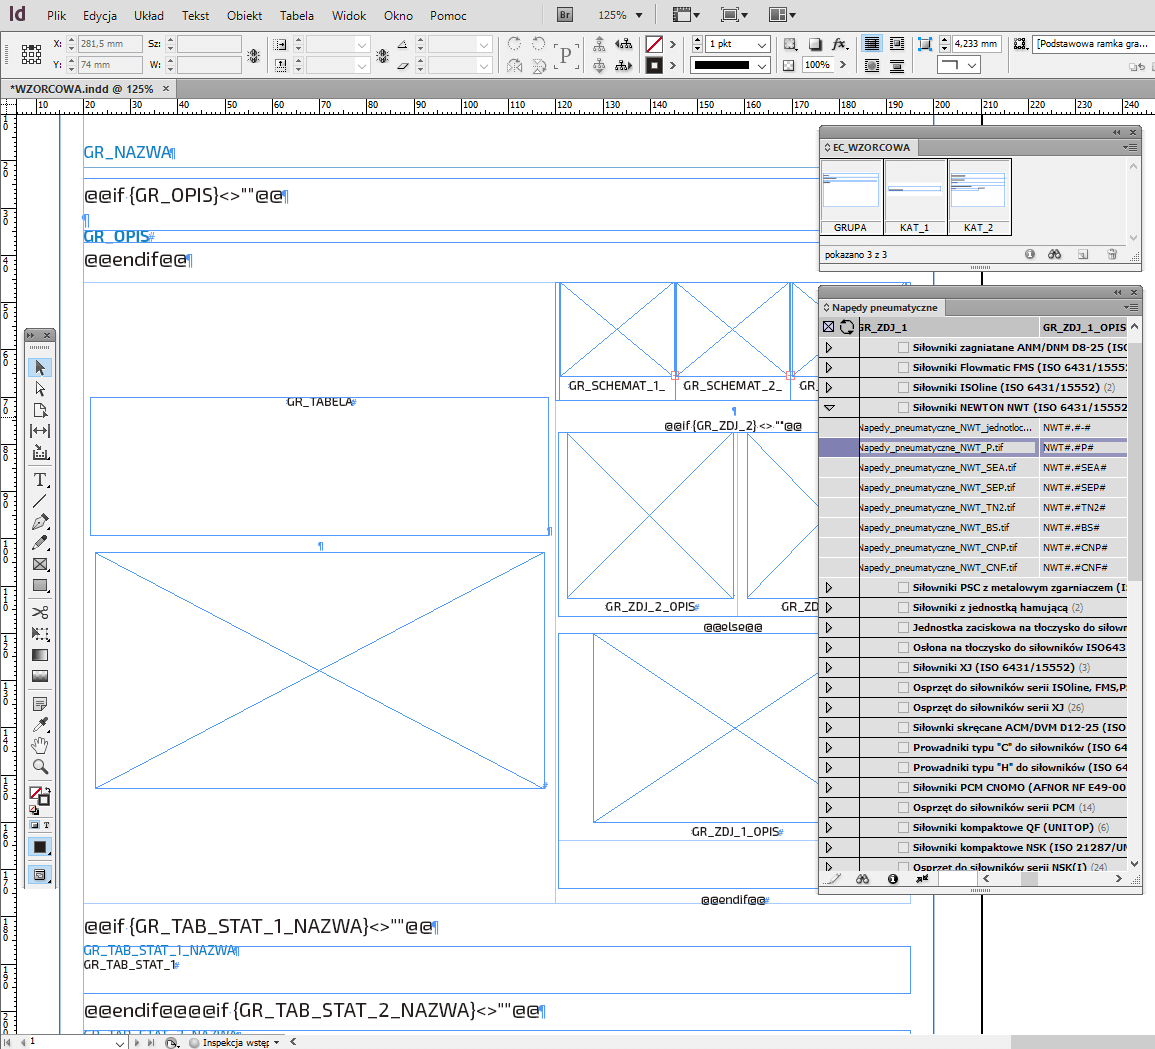The image size is (1155, 1049).
Task: Select the Line tool
Action: (x=40, y=501)
